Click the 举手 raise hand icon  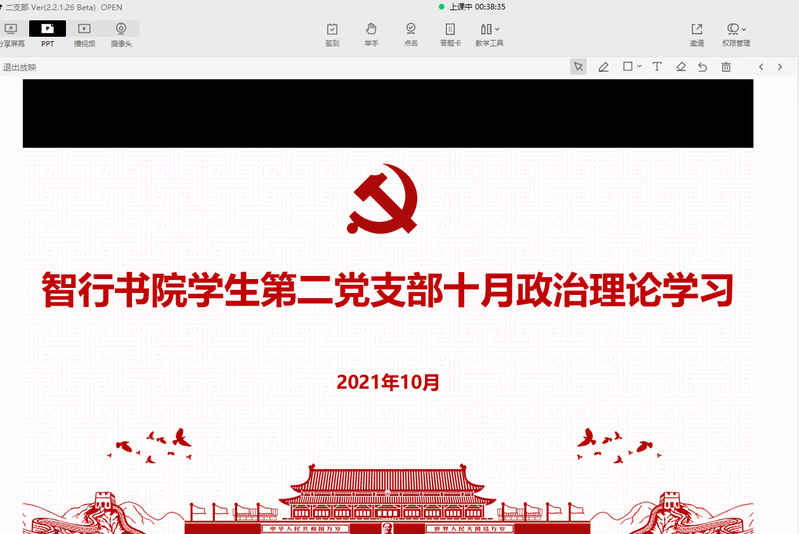click(x=371, y=34)
